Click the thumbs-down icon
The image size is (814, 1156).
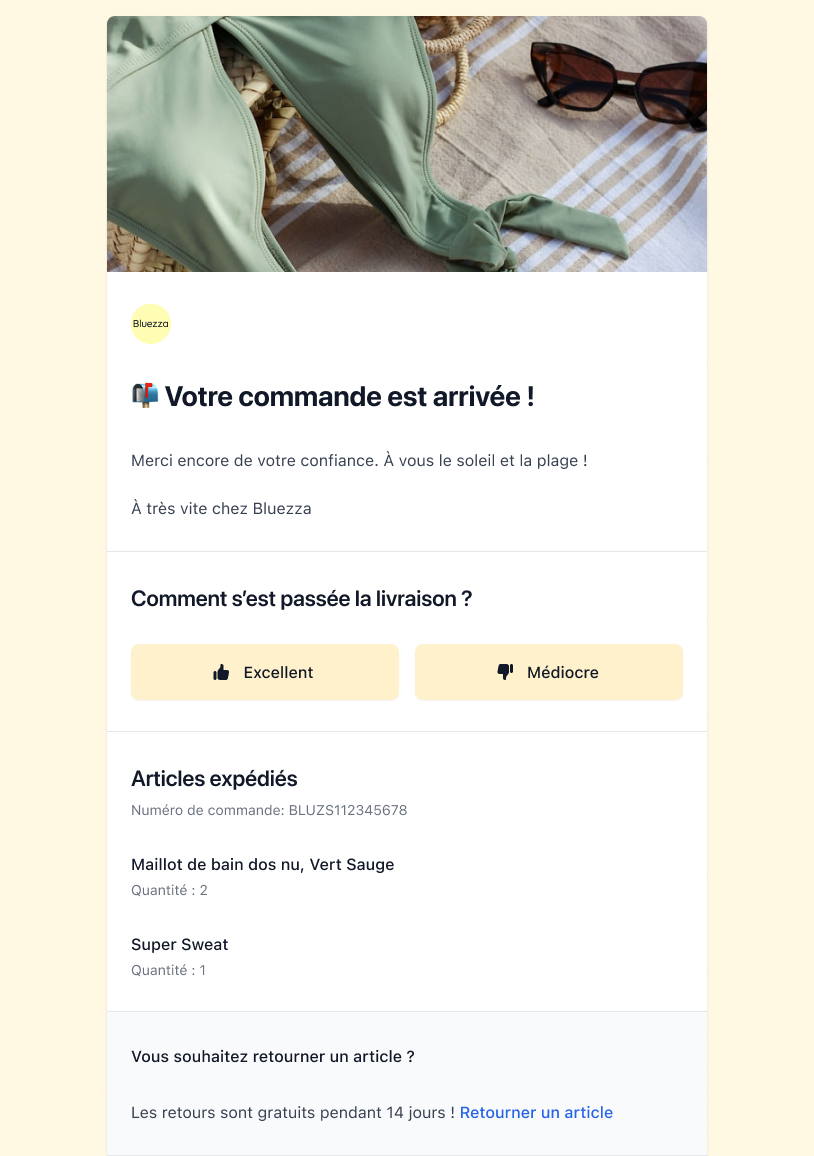pyautogui.click(x=505, y=672)
